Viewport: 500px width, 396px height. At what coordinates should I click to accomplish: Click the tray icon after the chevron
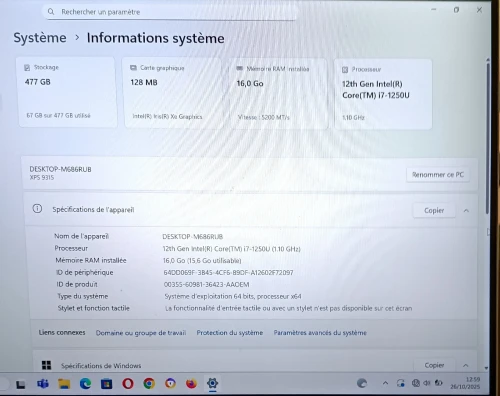pos(401,383)
